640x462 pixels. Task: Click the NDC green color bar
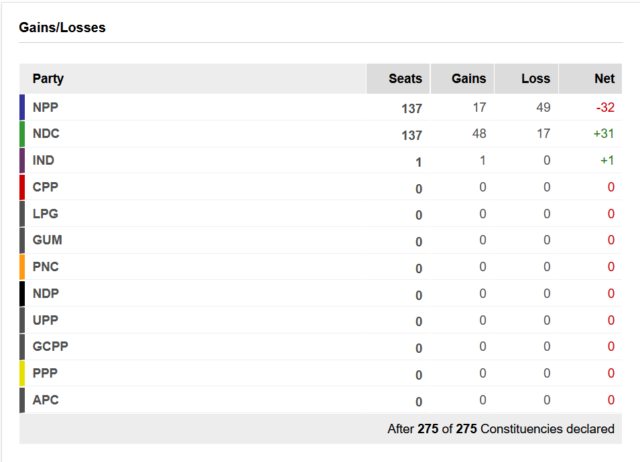pos(22,134)
